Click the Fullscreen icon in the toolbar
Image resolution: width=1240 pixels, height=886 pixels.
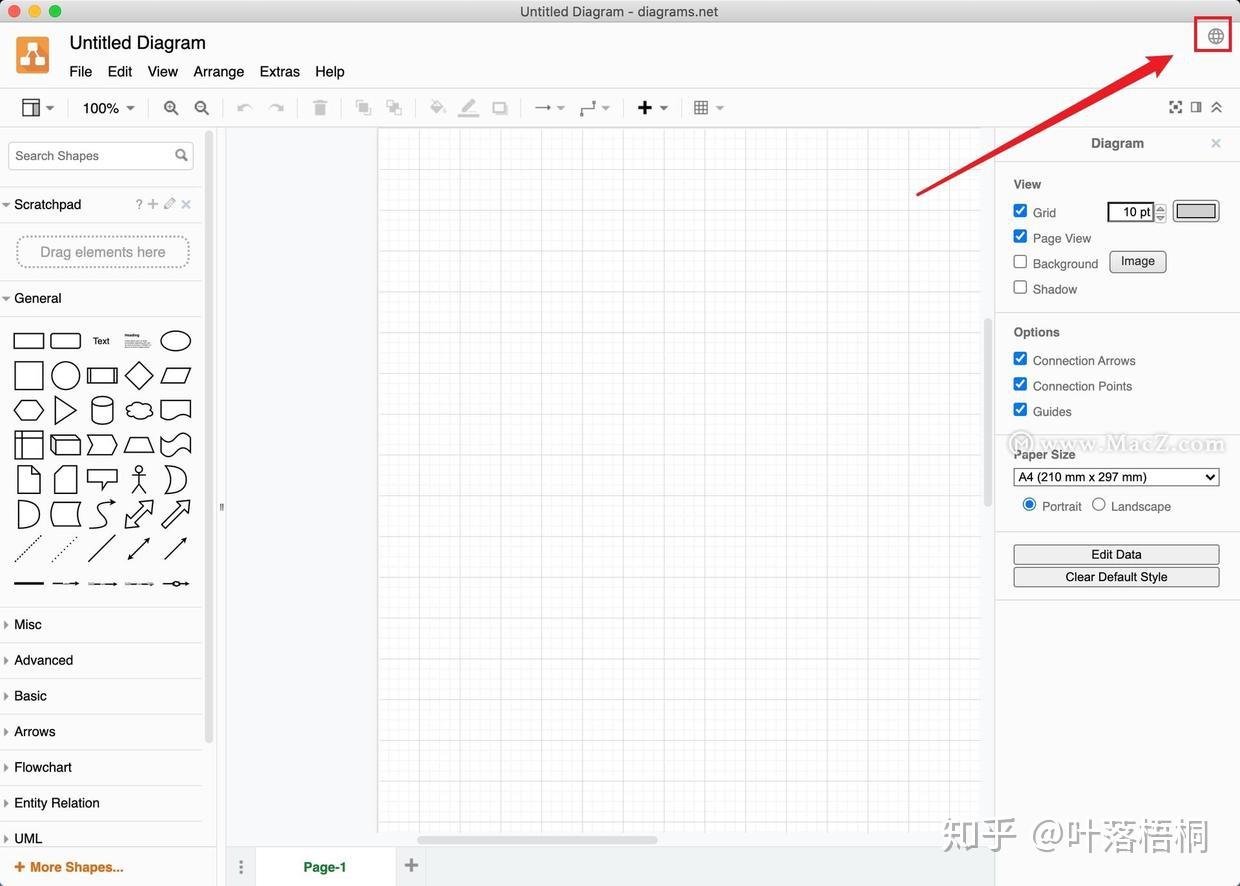[1175, 107]
